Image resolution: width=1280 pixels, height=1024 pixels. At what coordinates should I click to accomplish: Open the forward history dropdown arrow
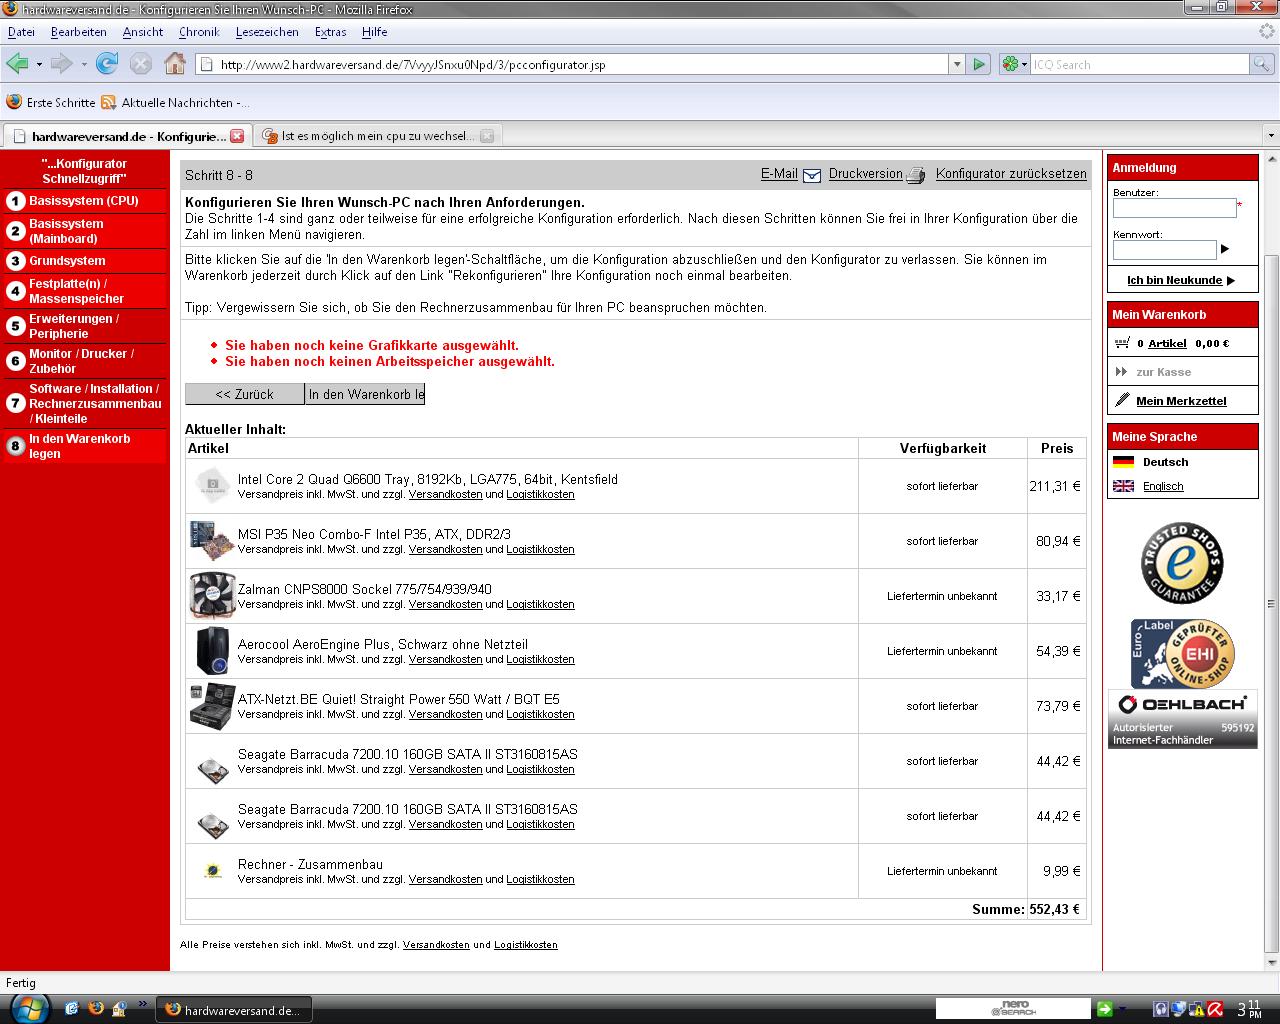click(x=84, y=64)
